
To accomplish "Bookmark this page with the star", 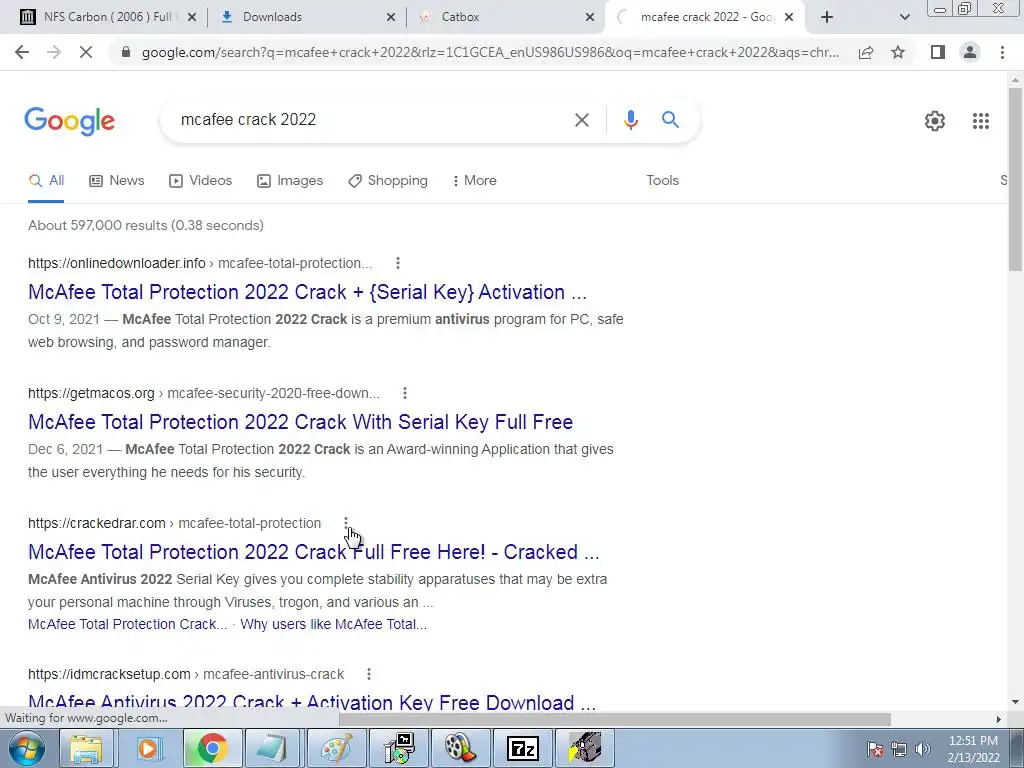I will coord(898,52).
